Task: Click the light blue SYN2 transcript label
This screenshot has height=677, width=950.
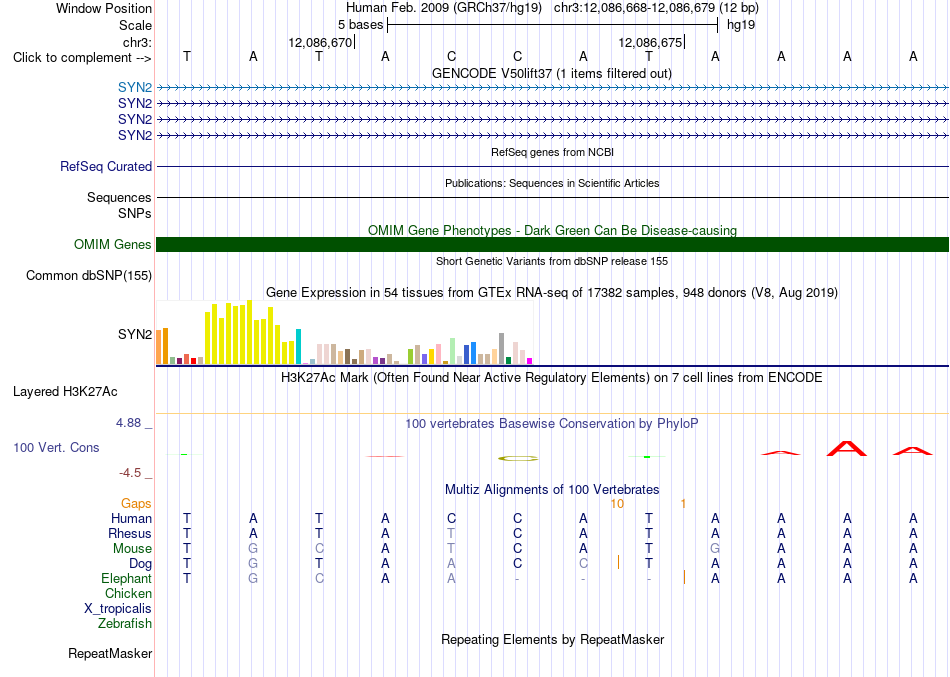Action: point(135,87)
